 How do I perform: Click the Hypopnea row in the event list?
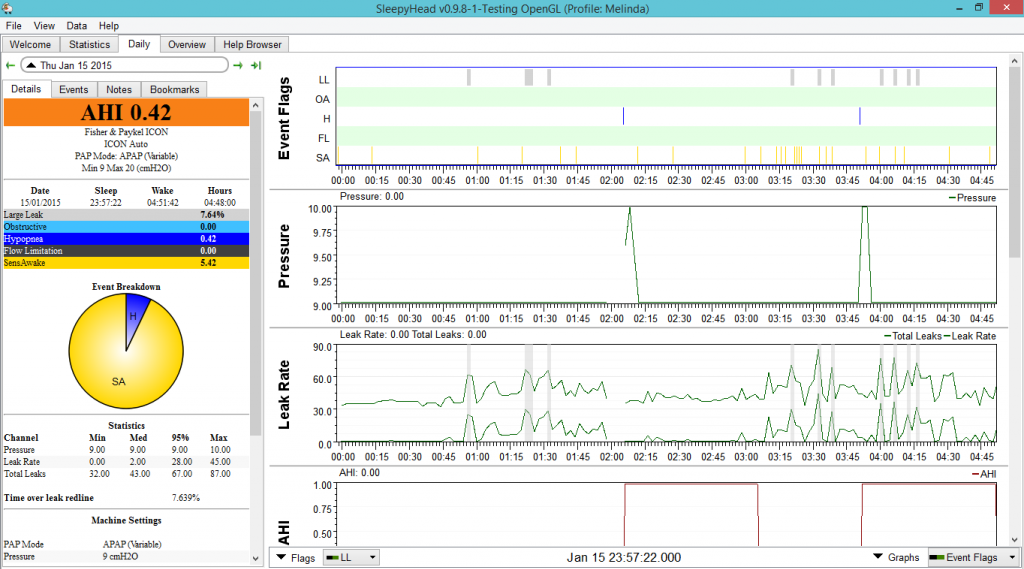(127, 239)
